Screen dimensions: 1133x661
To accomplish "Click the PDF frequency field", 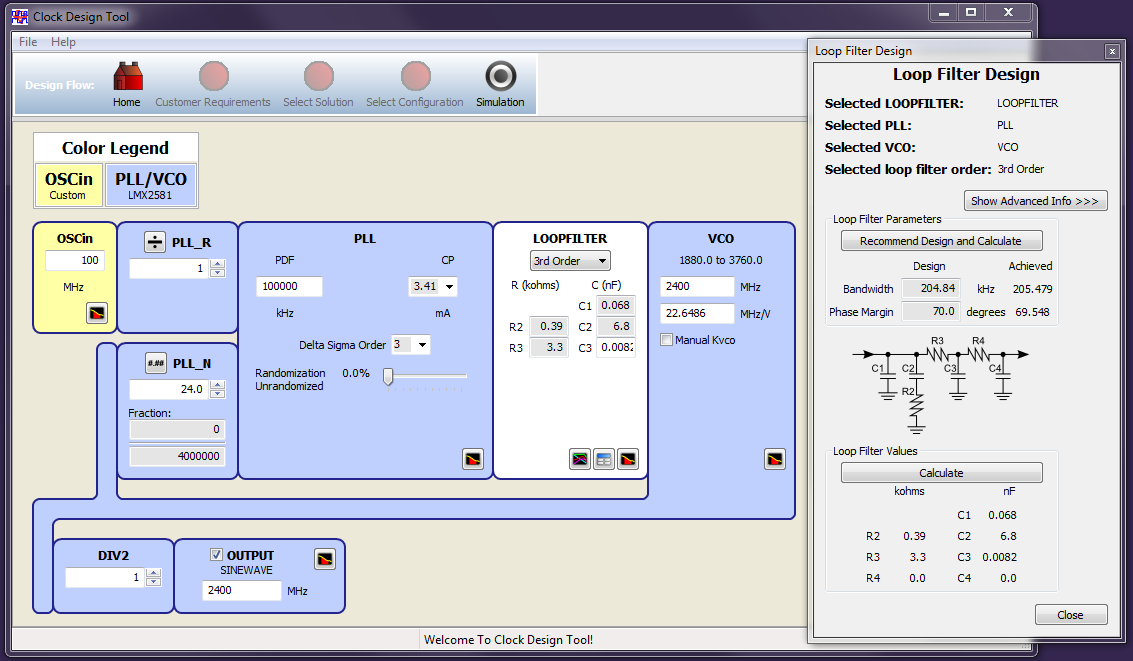I will click(x=289, y=287).
